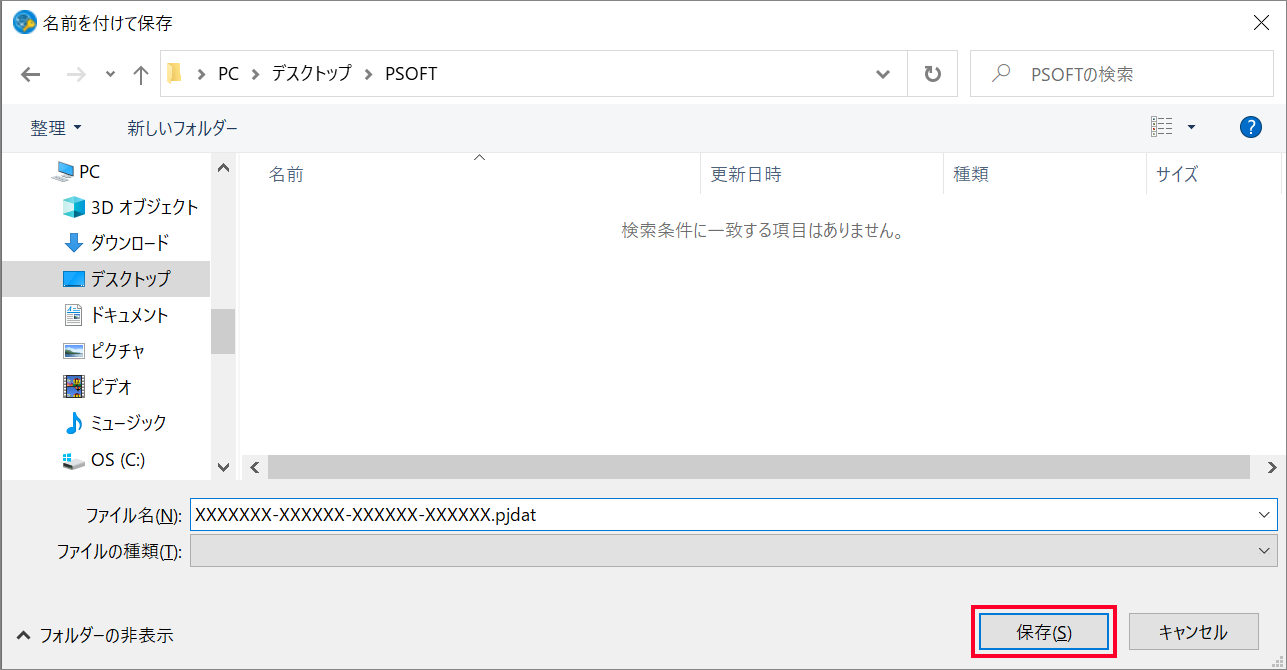Click the ピクチャ image icon

[74, 351]
